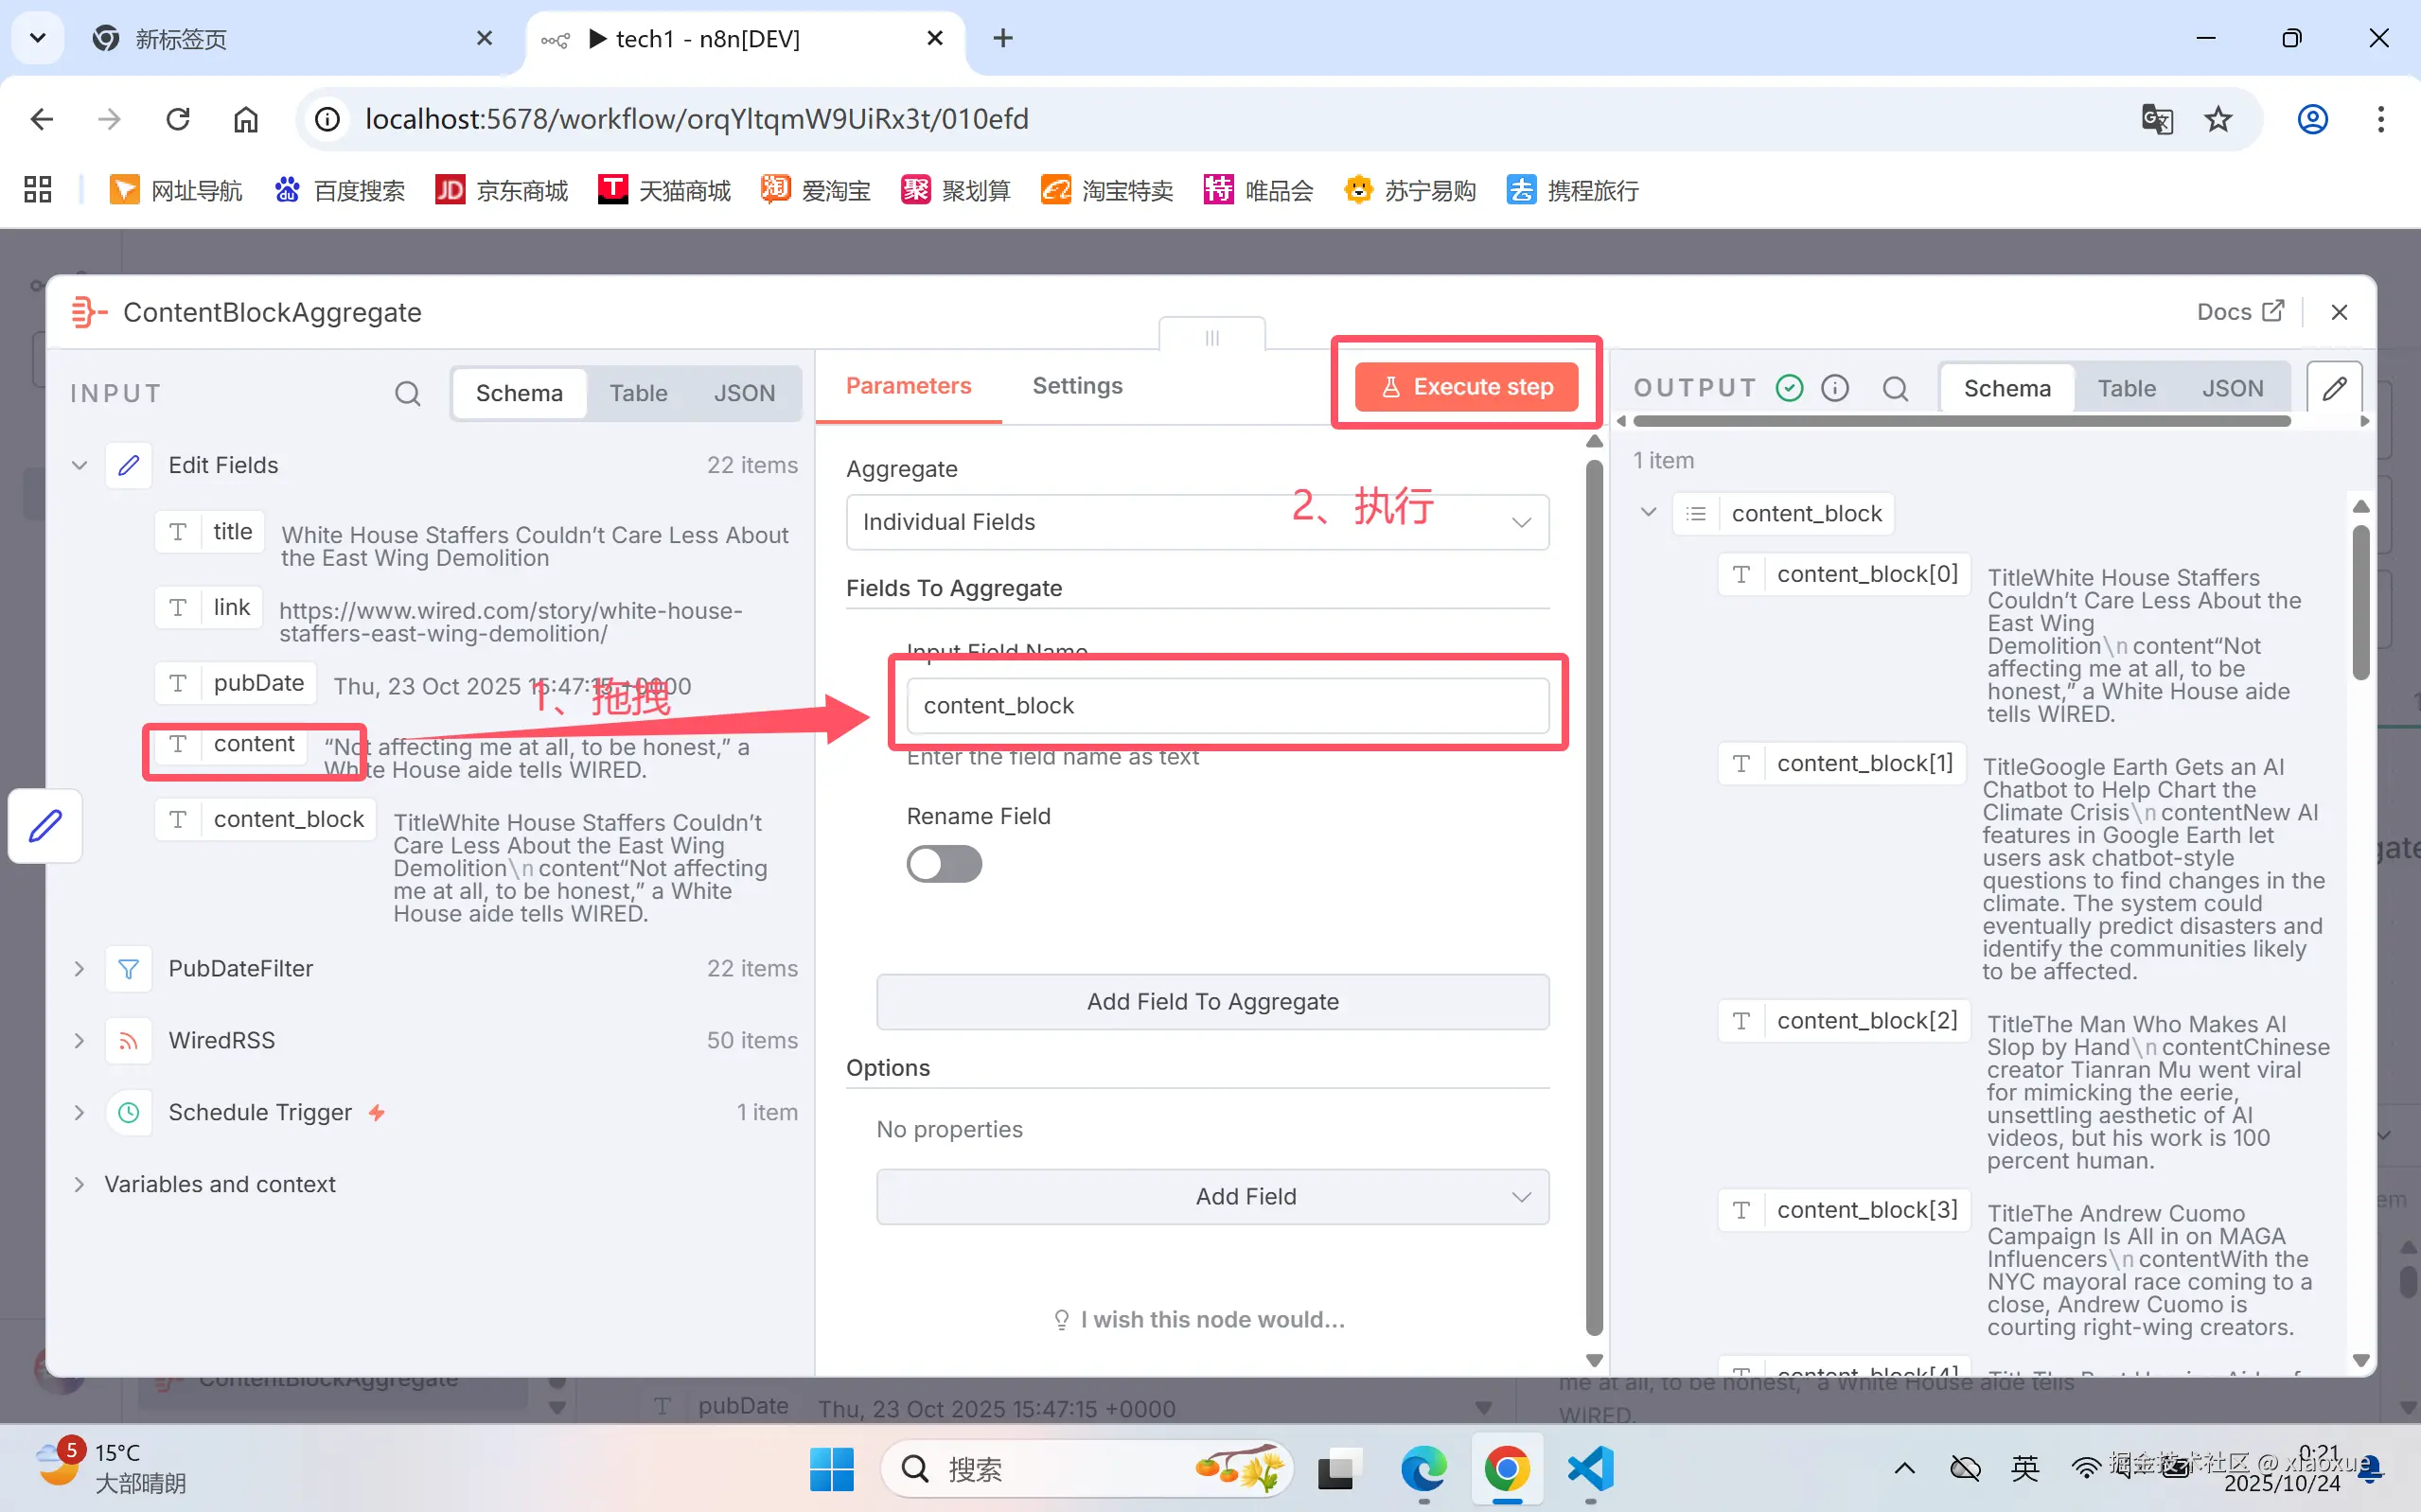The image size is (2421, 1512).
Task: Click the Schedule Trigger clock icon
Action: [129, 1112]
